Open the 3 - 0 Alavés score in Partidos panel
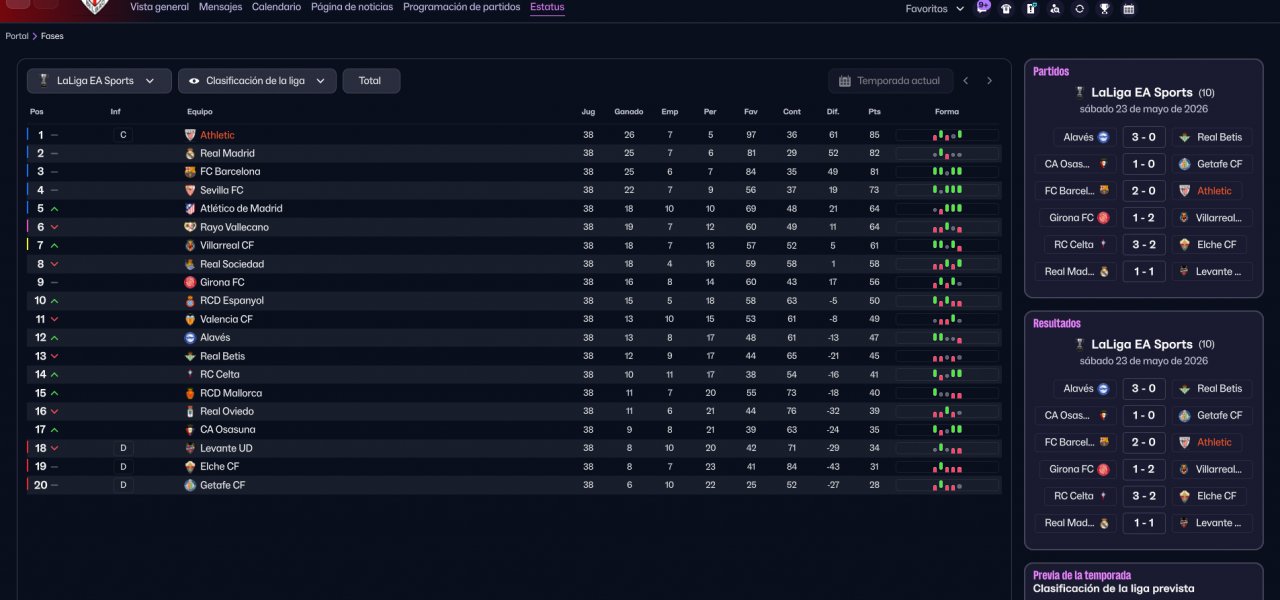1280x600 pixels. pos(1143,138)
